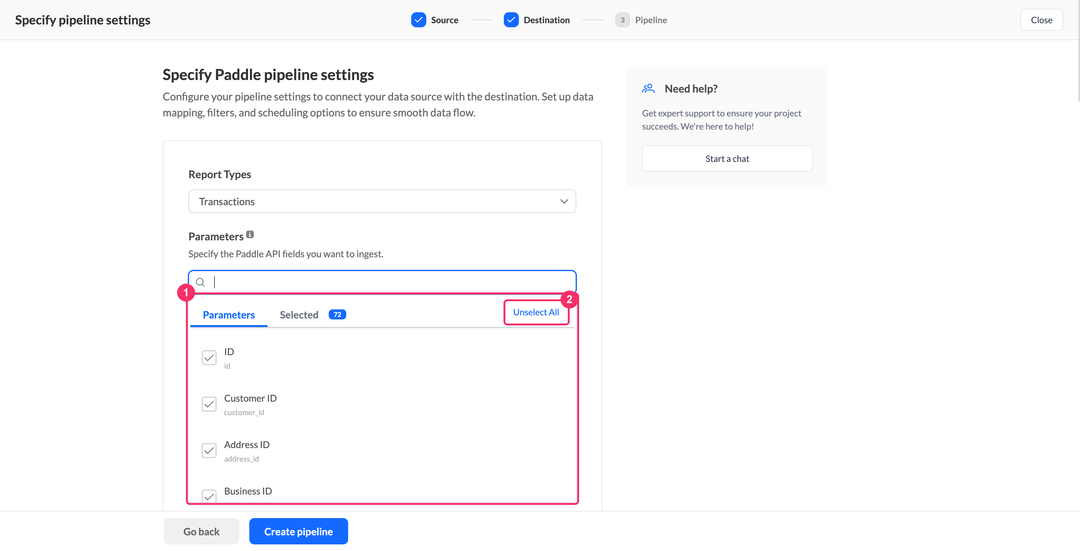Screen dimensions: 1080x551
Task: Click the Close button
Action: (1041, 20)
